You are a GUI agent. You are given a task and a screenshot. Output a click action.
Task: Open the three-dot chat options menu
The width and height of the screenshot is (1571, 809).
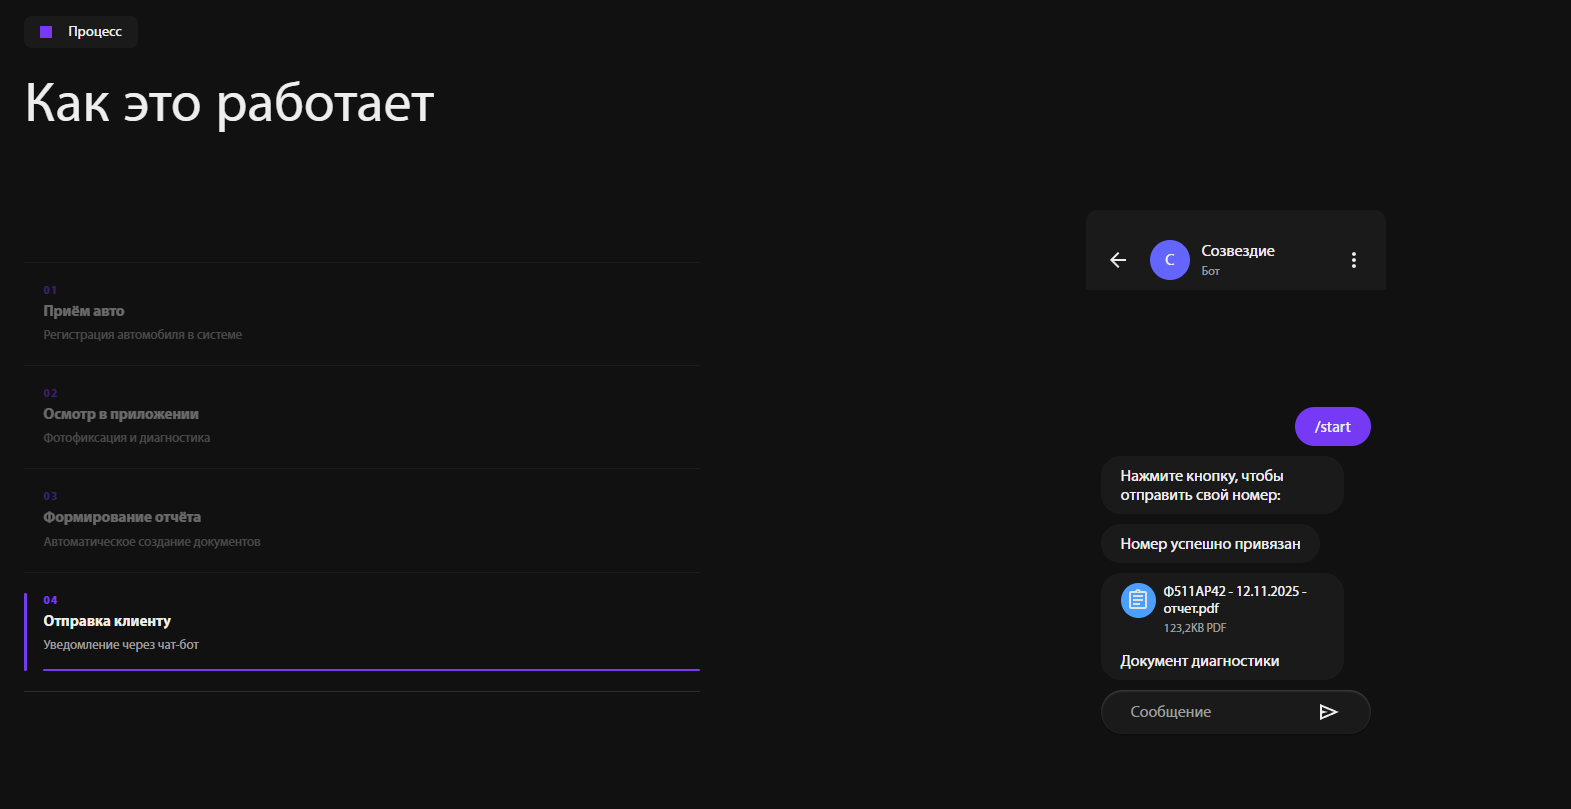tap(1354, 260)
